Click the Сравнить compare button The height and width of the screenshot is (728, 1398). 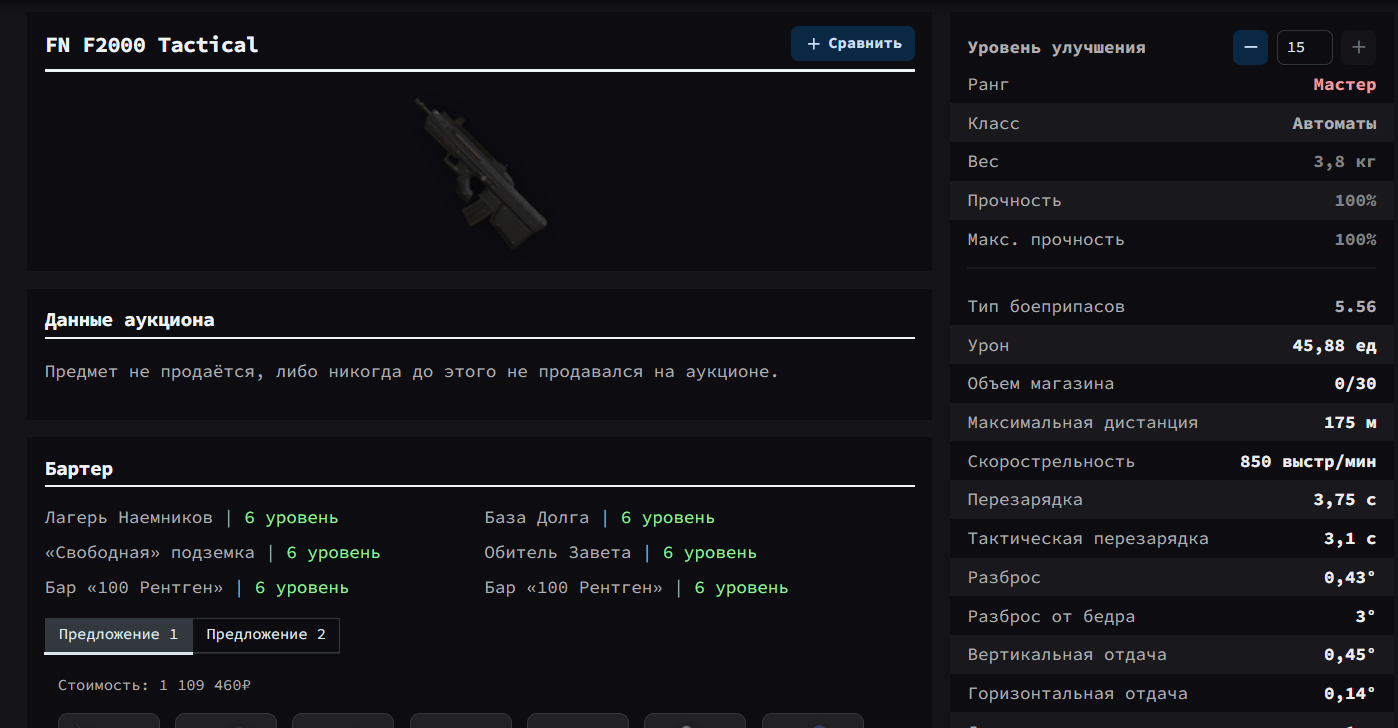(x=853, y=44)
